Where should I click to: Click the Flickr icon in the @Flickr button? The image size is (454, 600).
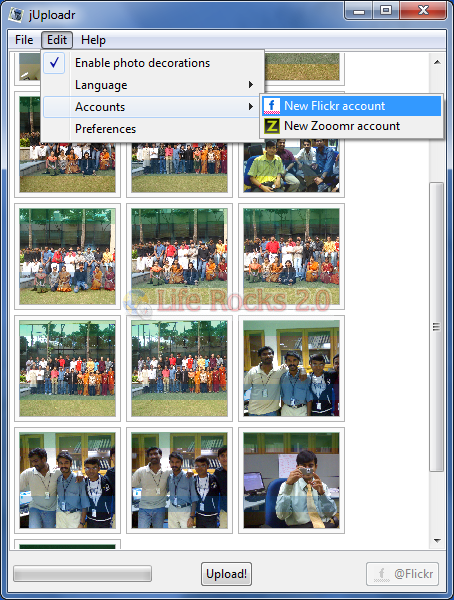pos(382,574)
